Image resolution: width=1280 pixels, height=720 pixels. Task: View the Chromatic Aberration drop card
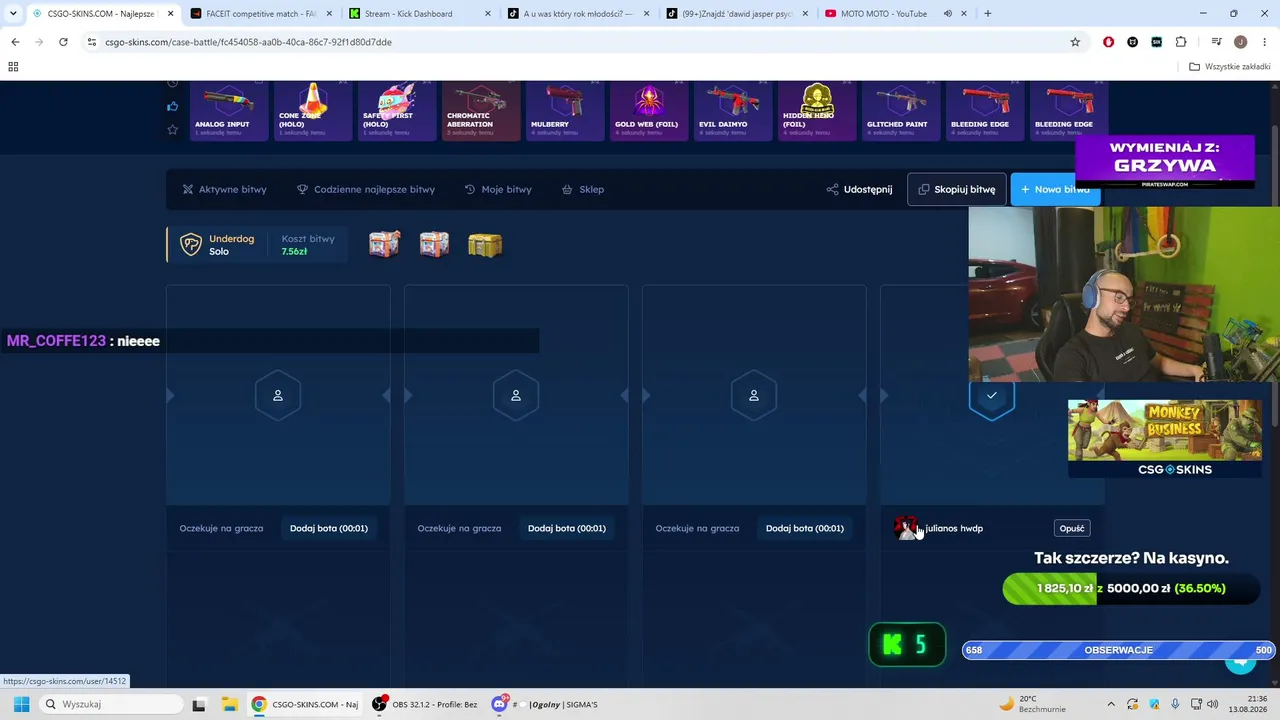click(480, 110)
